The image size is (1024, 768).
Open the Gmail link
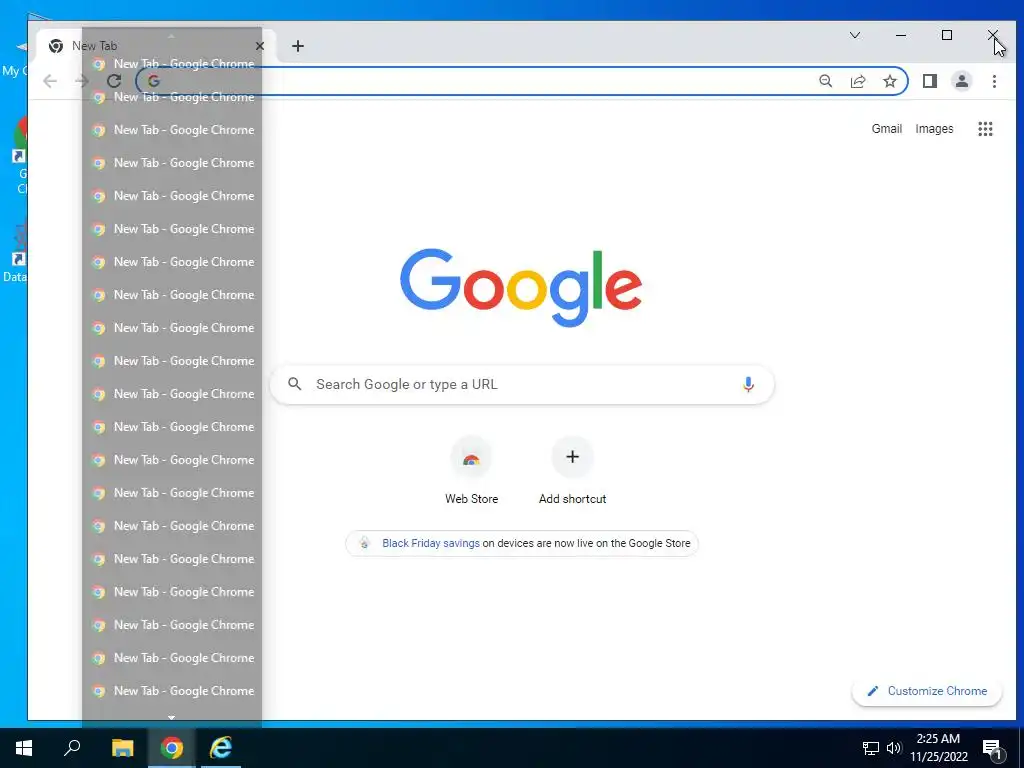(x=886, y=129)
